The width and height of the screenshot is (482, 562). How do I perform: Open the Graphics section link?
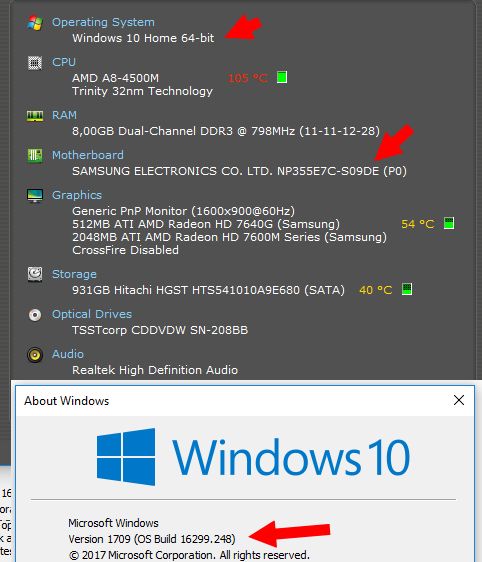click(77, 195)
